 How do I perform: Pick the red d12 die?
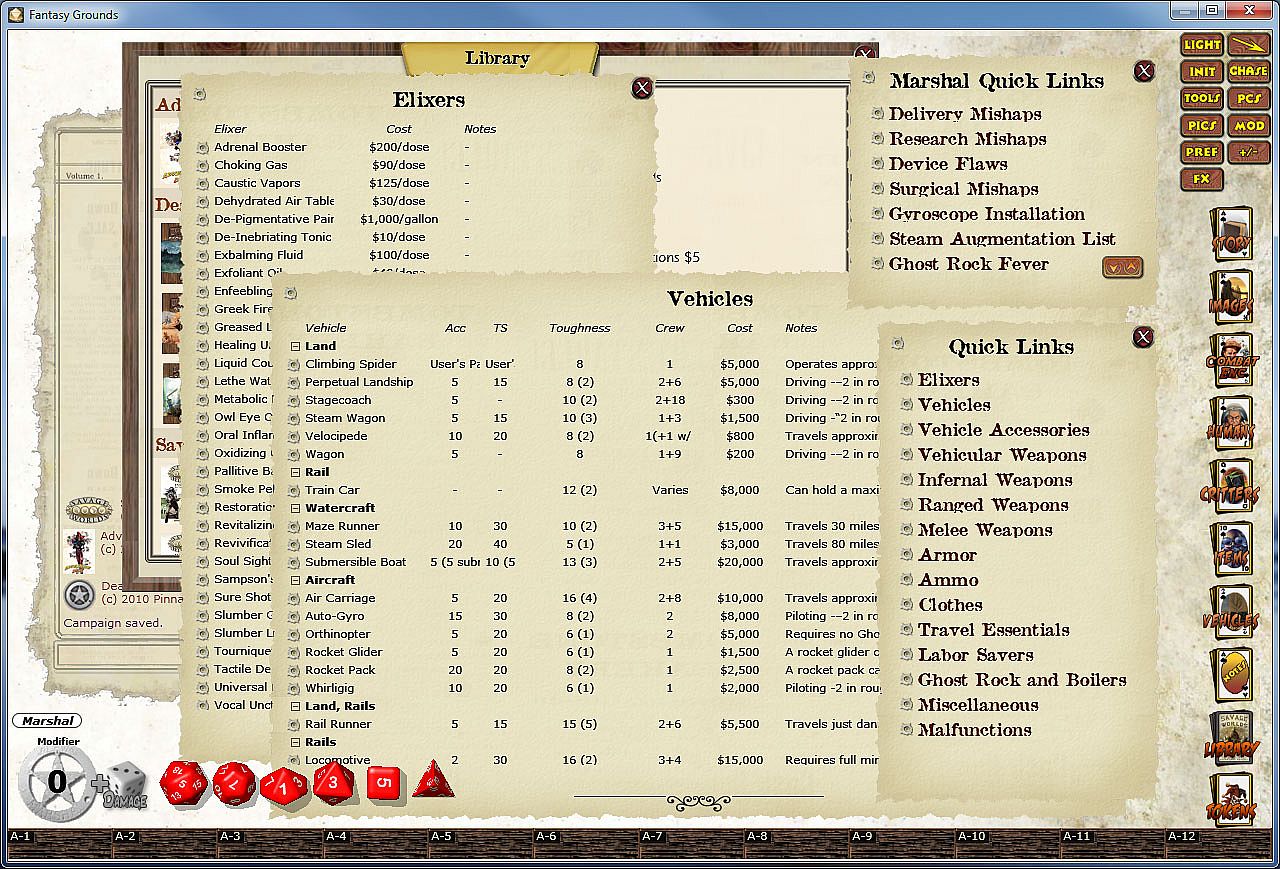235,783
